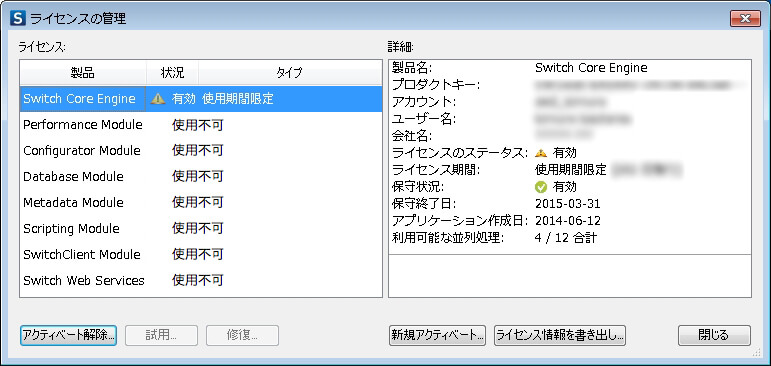Click green check icon beside 保守状況
This screenshot has height=366, width=771.
tap(540, 187)
